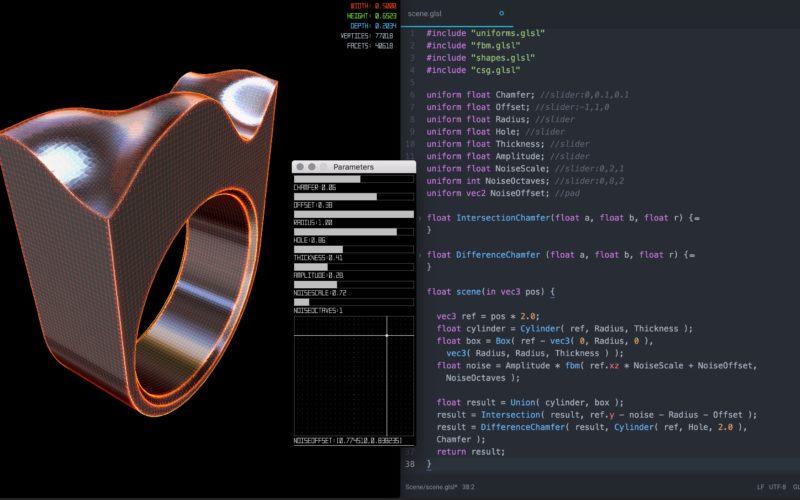Click the 38:2 cursor position indicator
This screenshot has width=800, height=500.
[468, 487]
